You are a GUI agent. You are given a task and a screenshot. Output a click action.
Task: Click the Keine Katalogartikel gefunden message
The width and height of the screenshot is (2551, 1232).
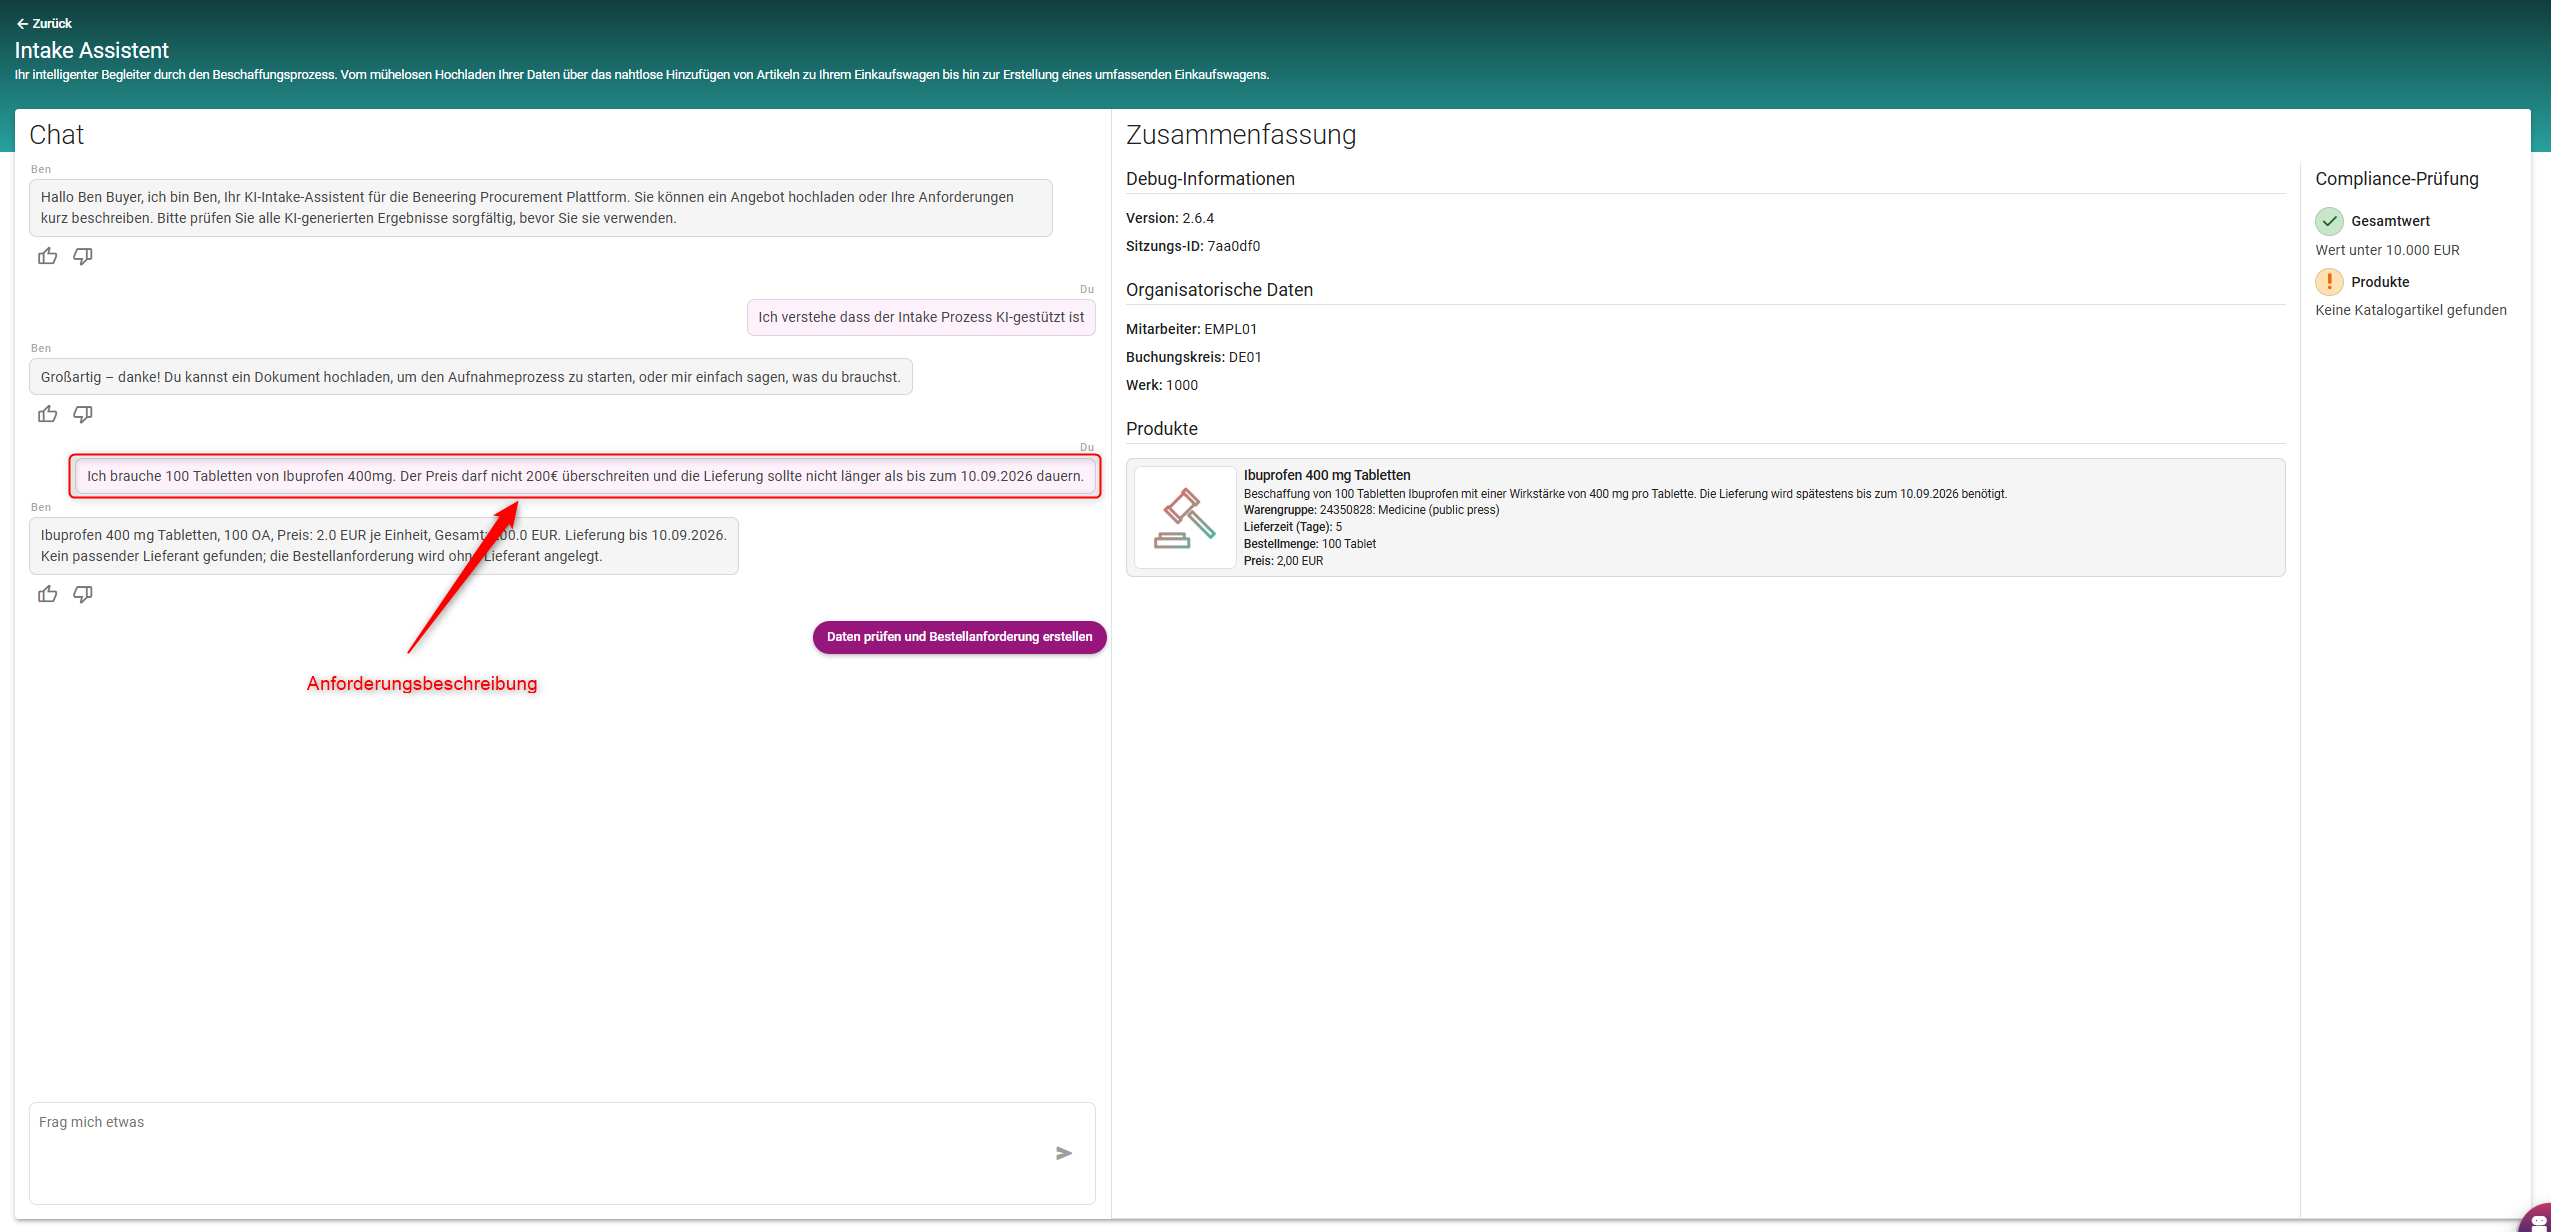(x=2411, y=310)
